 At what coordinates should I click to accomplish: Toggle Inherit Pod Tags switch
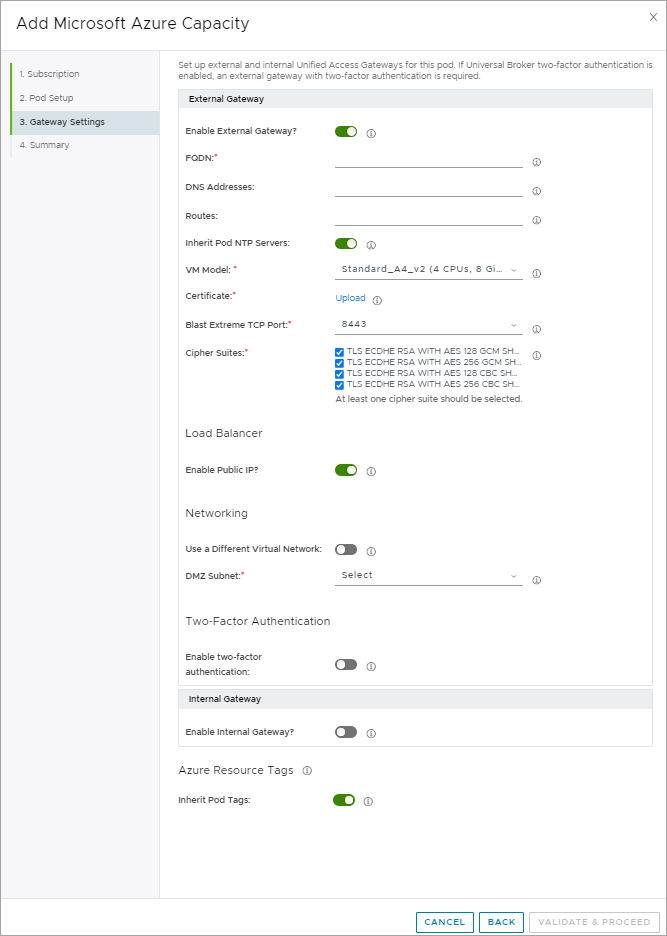point(344,800)
